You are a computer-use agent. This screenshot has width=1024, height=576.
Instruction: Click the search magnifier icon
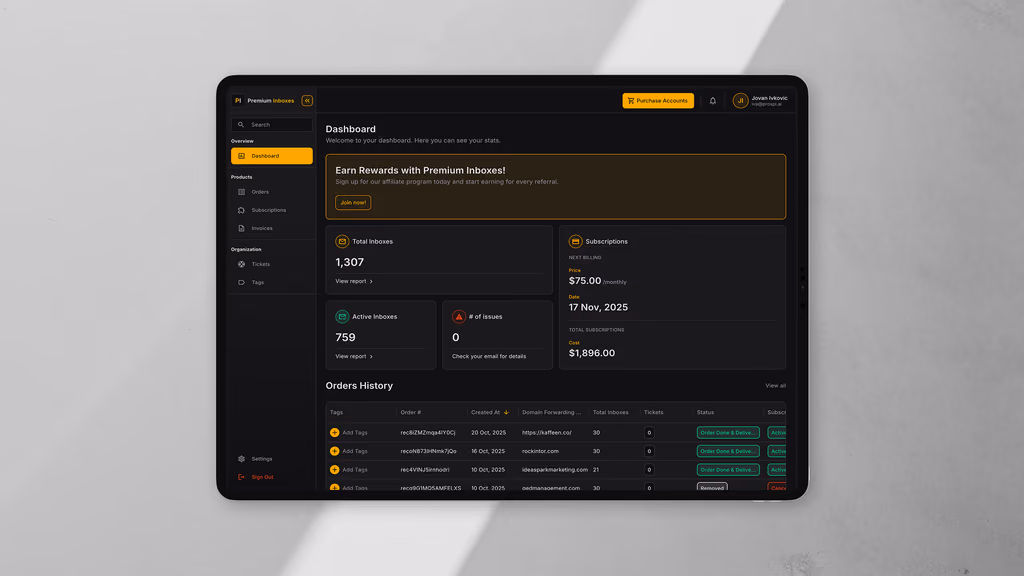click(241, 125)
